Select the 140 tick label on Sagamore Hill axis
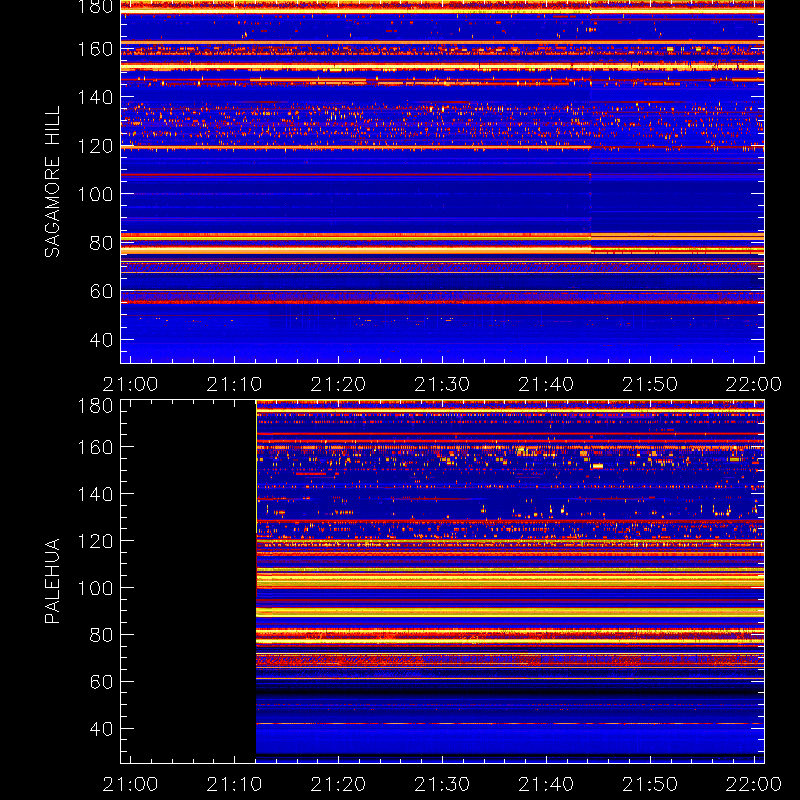This screenshot has width=800, height=800. click(95, 97)
